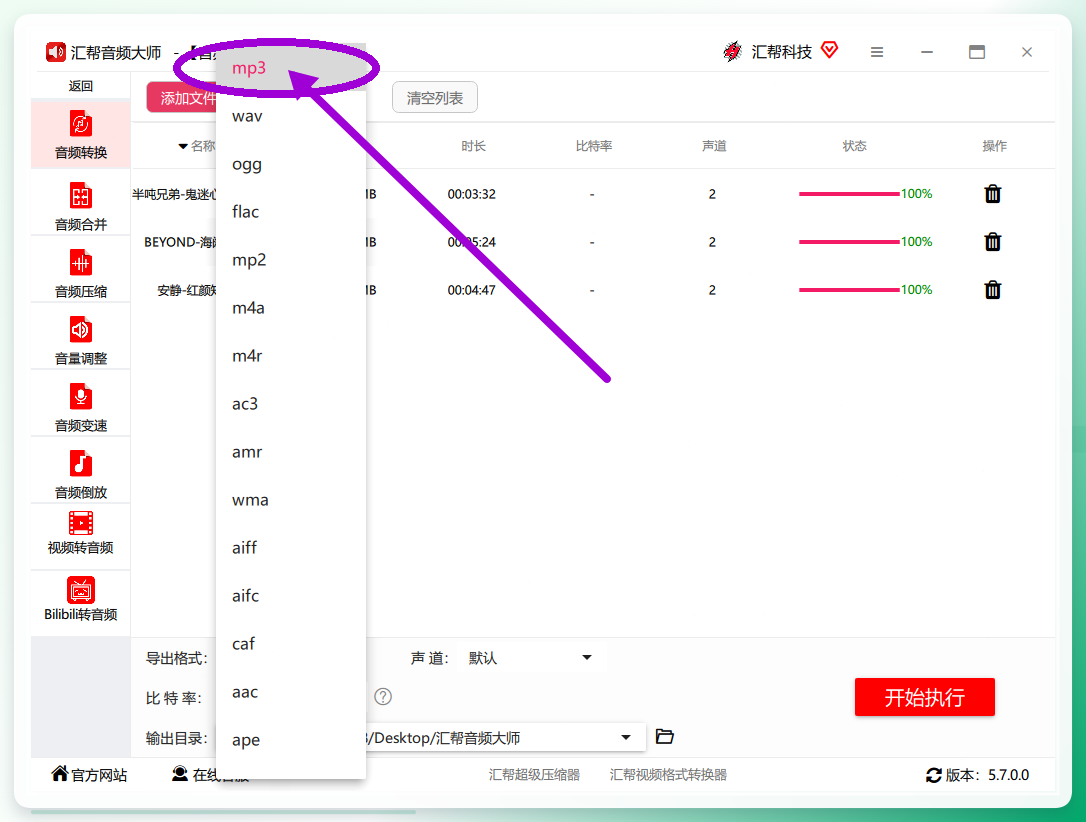
Task: Open the output folder browse icon
Action: [x=664, y=736]
